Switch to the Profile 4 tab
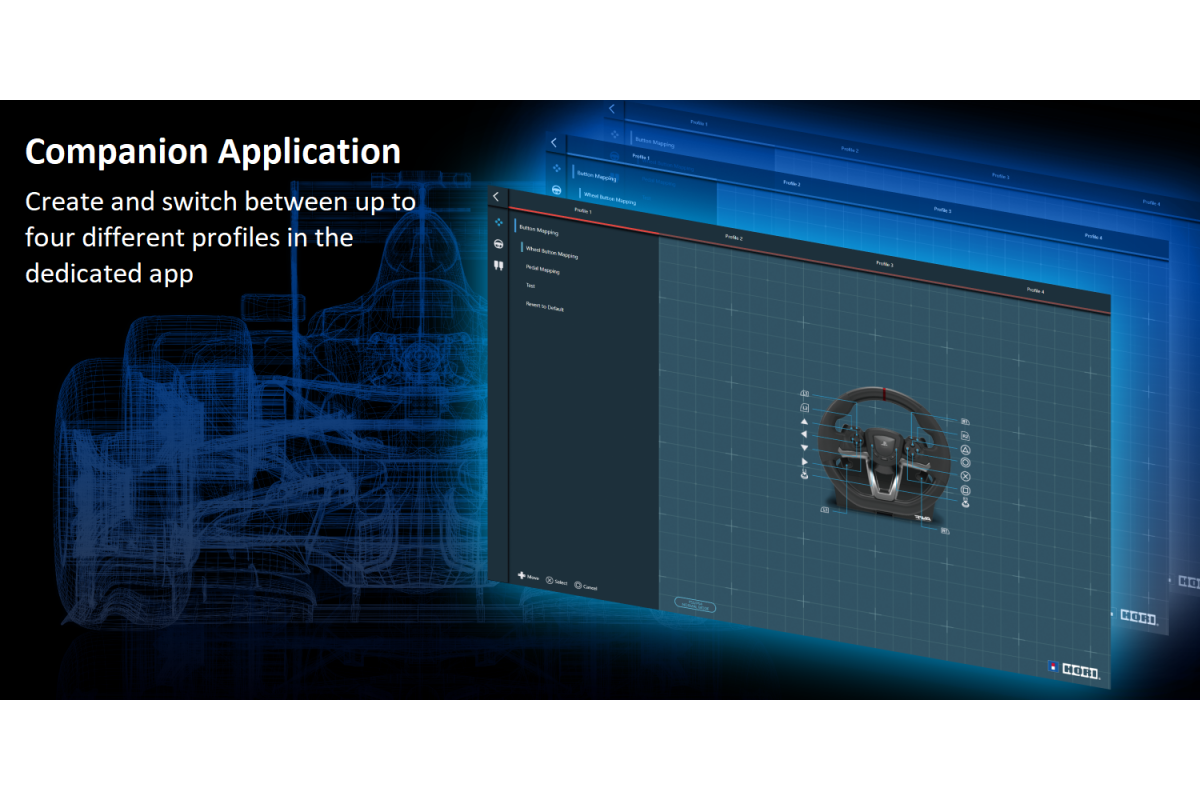 (1035, 290)
